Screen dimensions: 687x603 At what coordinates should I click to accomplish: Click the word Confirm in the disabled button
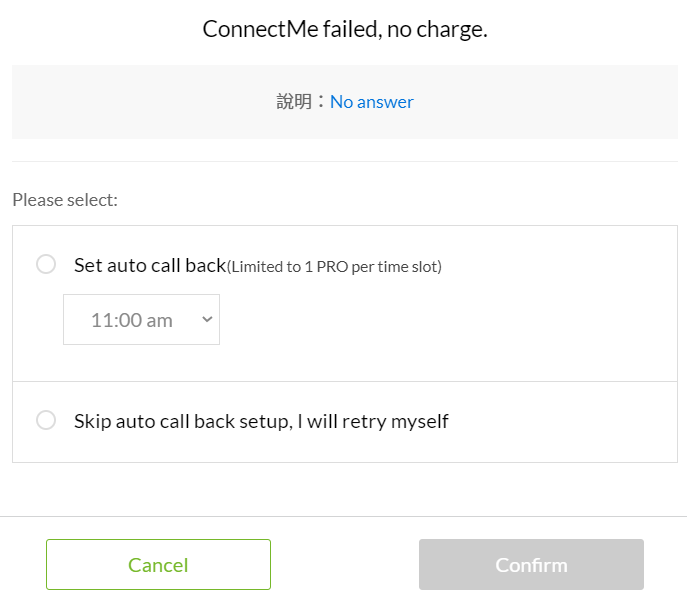531,565
